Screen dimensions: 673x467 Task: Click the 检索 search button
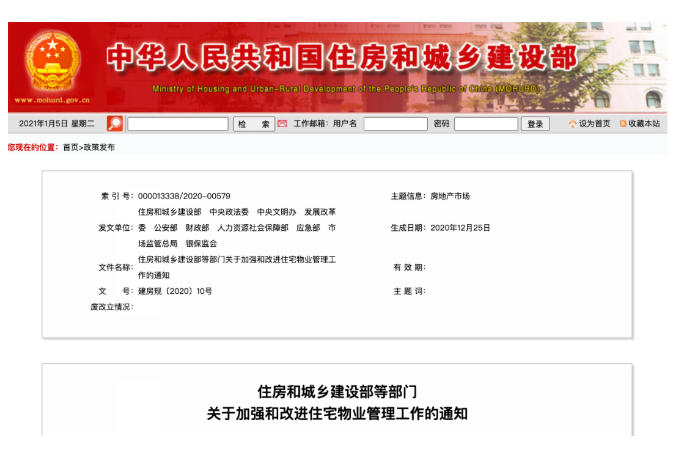coord(254,124)
